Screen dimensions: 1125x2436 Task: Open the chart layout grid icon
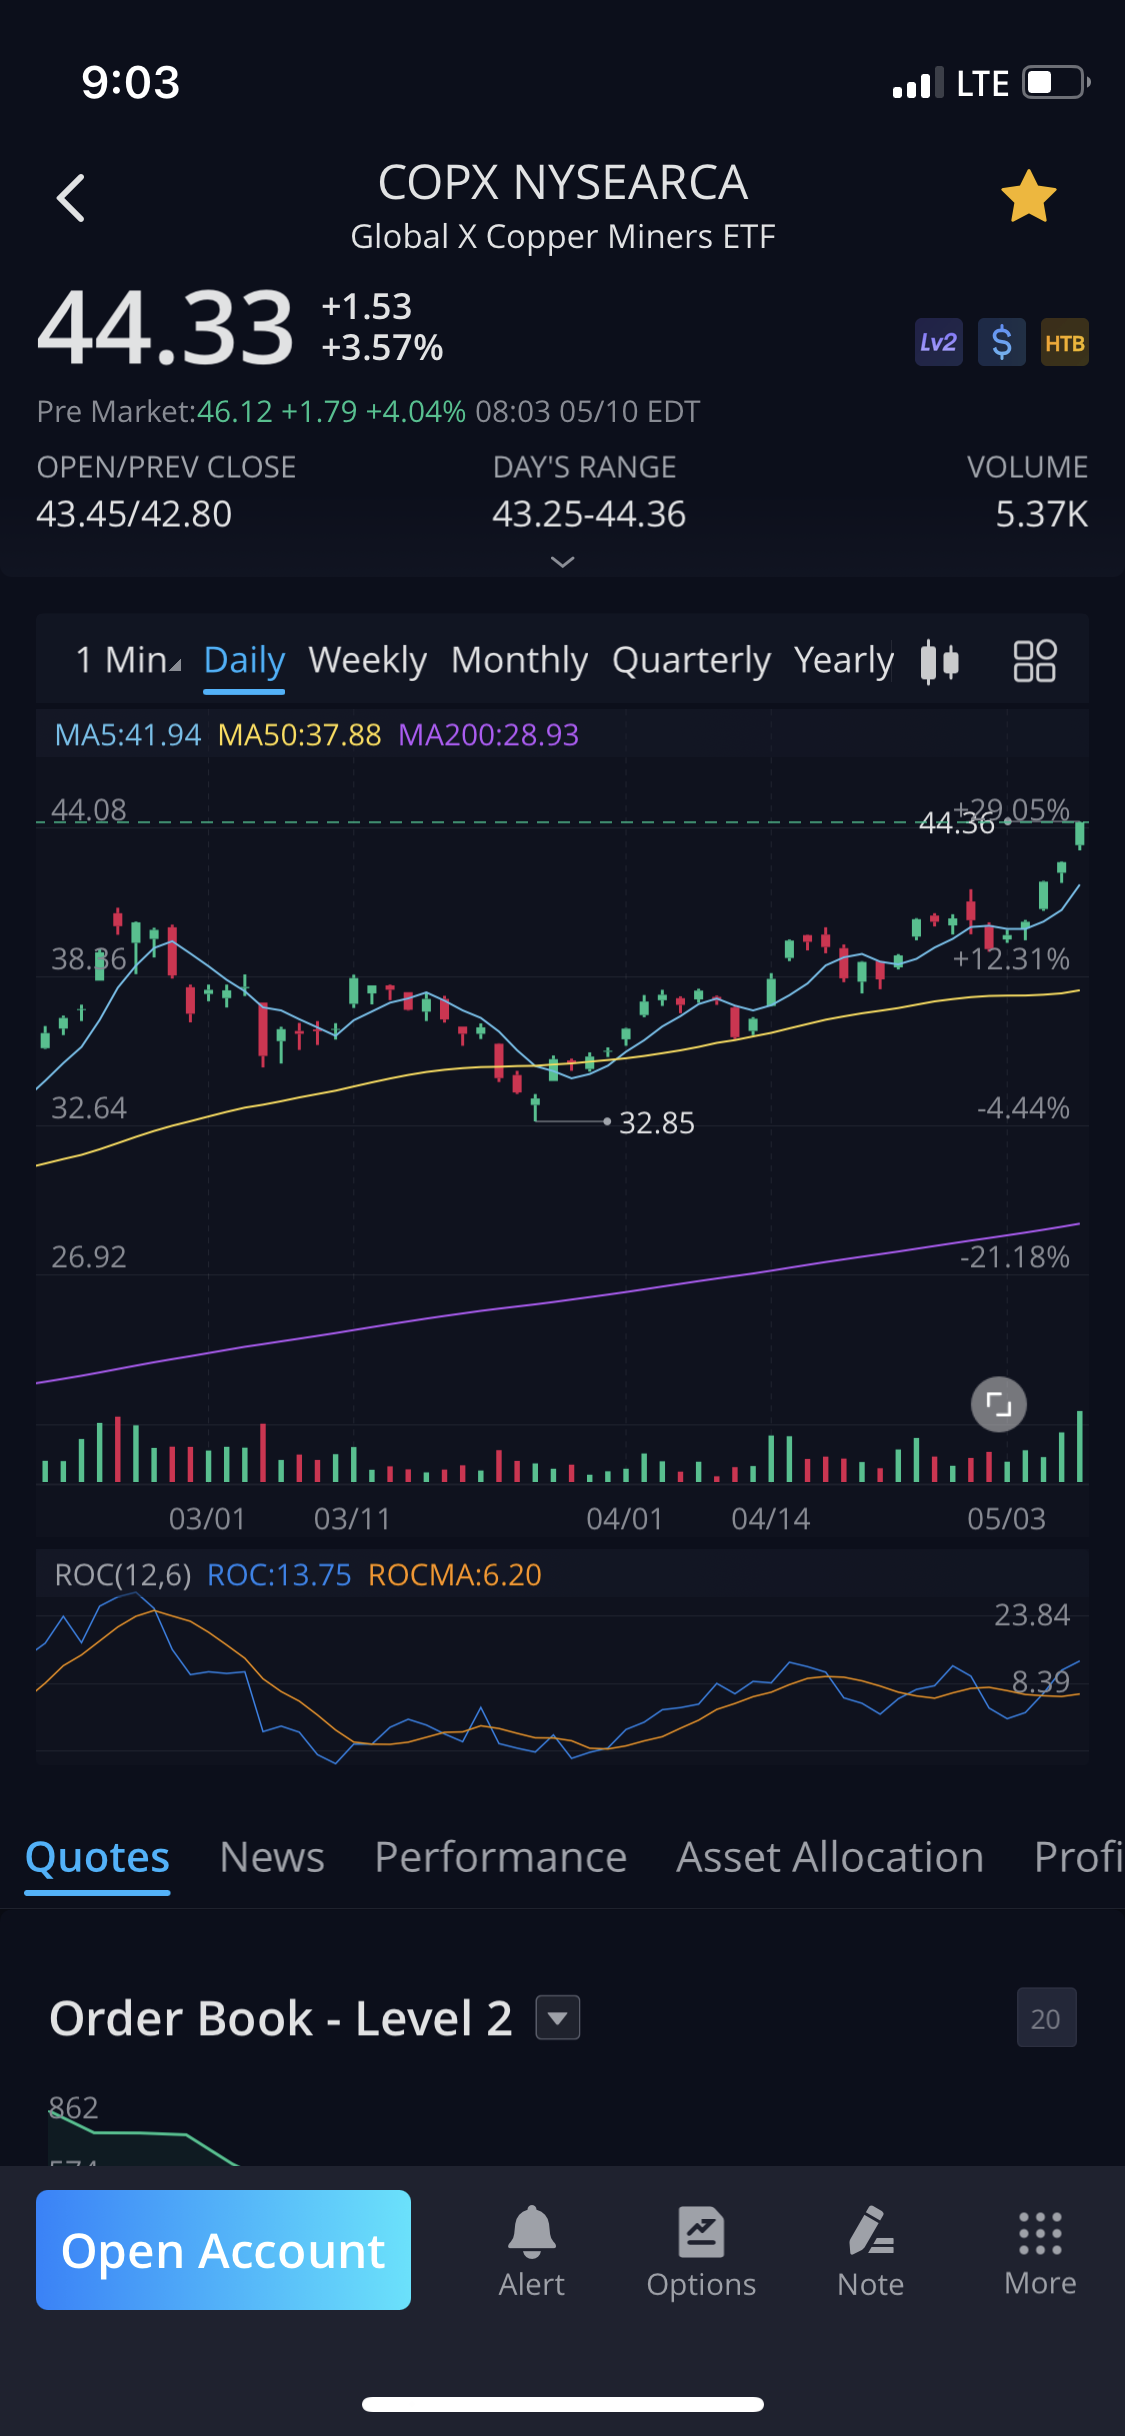pos(1034,661)
